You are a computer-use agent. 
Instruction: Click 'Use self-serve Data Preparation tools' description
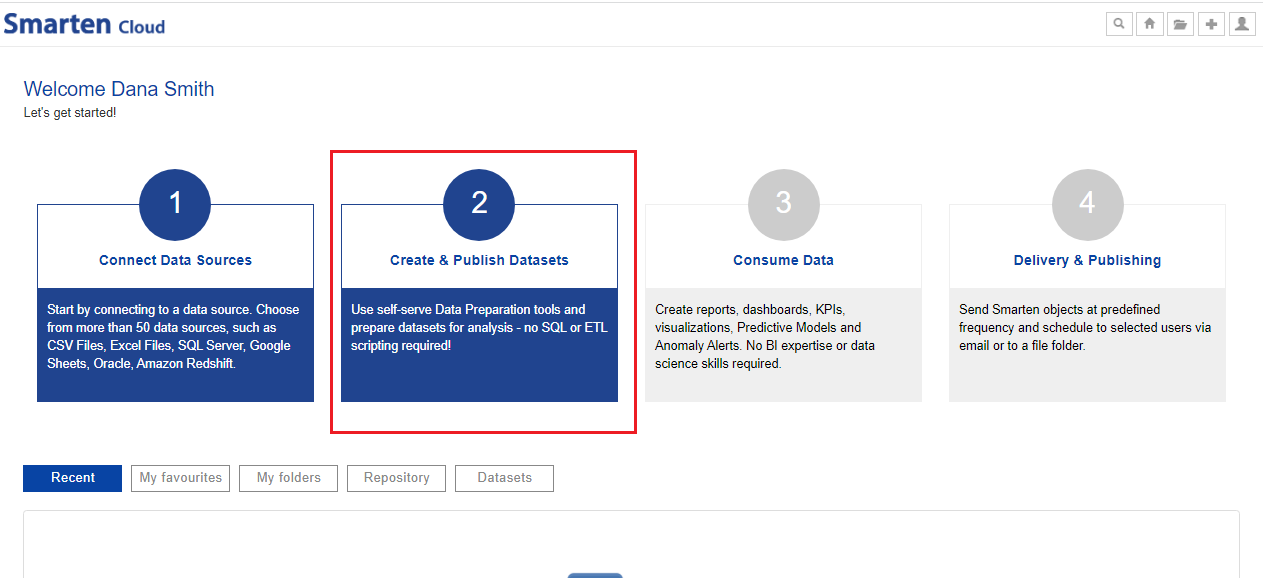[479, 327]
